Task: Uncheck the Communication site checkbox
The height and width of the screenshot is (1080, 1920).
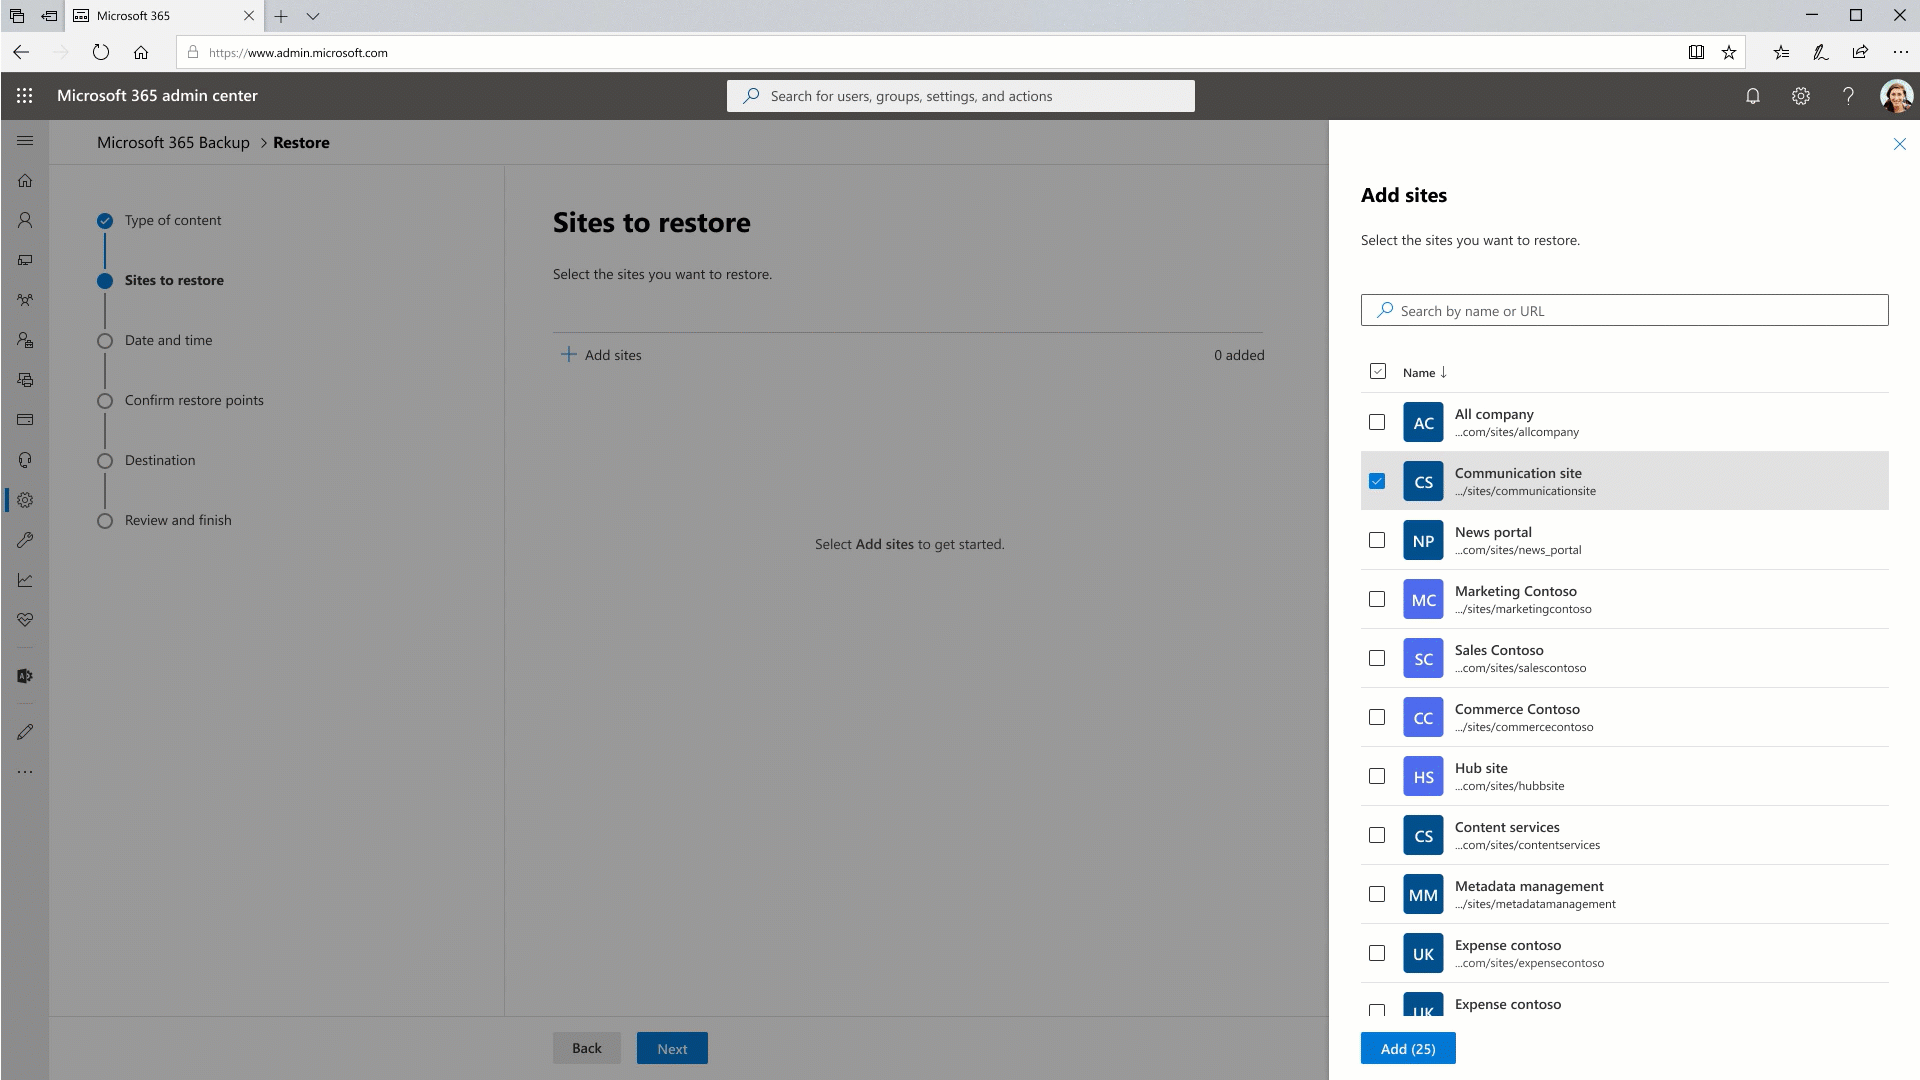Action: pos(1377,481)
